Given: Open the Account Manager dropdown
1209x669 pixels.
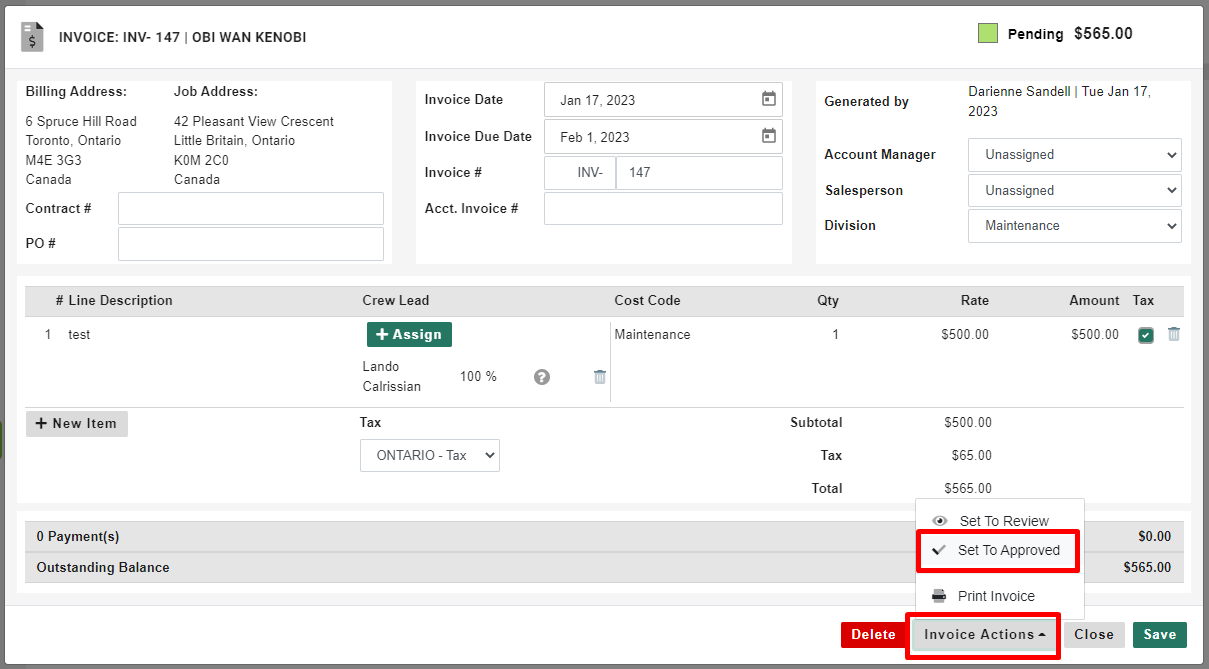Looking at the screenshot, I should pyautogui.click(x=1075, y=155).
